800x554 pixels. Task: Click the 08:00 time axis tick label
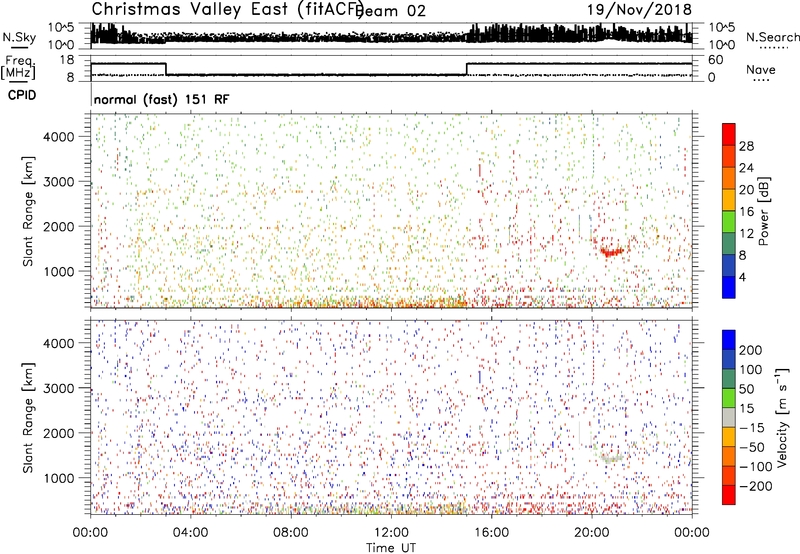[291, 533]
